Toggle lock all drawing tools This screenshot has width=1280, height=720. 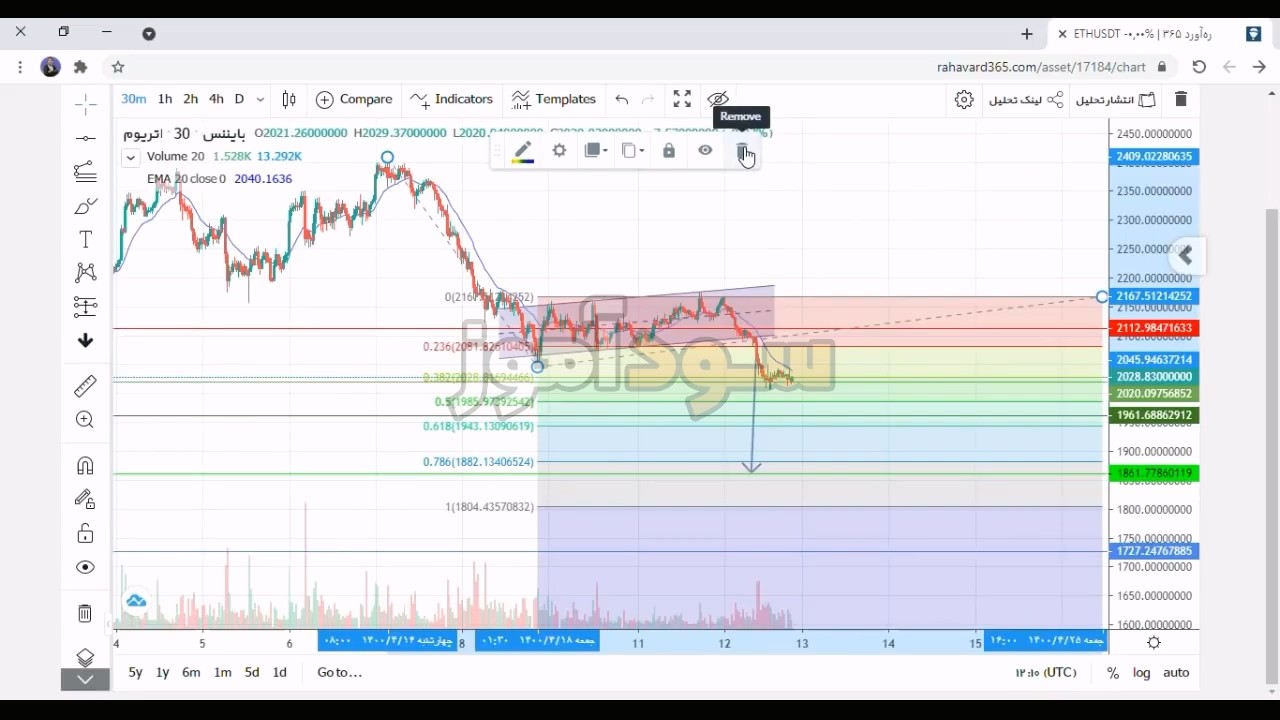click(x=86, y=533)
